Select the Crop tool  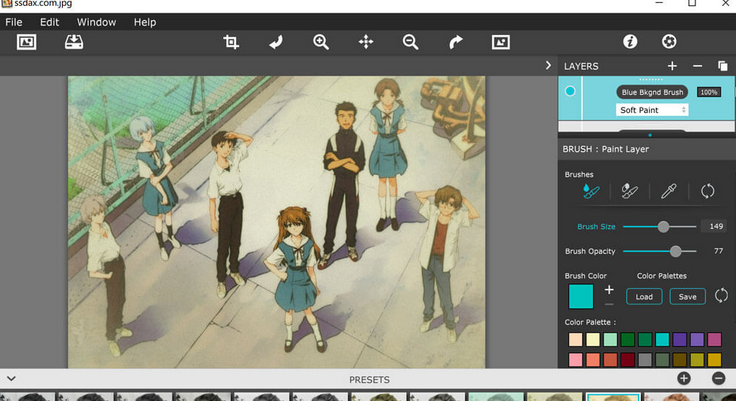tap(230, 42)
